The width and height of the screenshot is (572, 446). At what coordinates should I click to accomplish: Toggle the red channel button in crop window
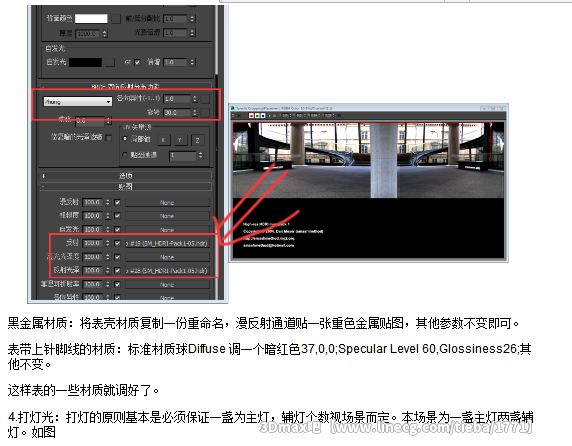click(251, 116)
